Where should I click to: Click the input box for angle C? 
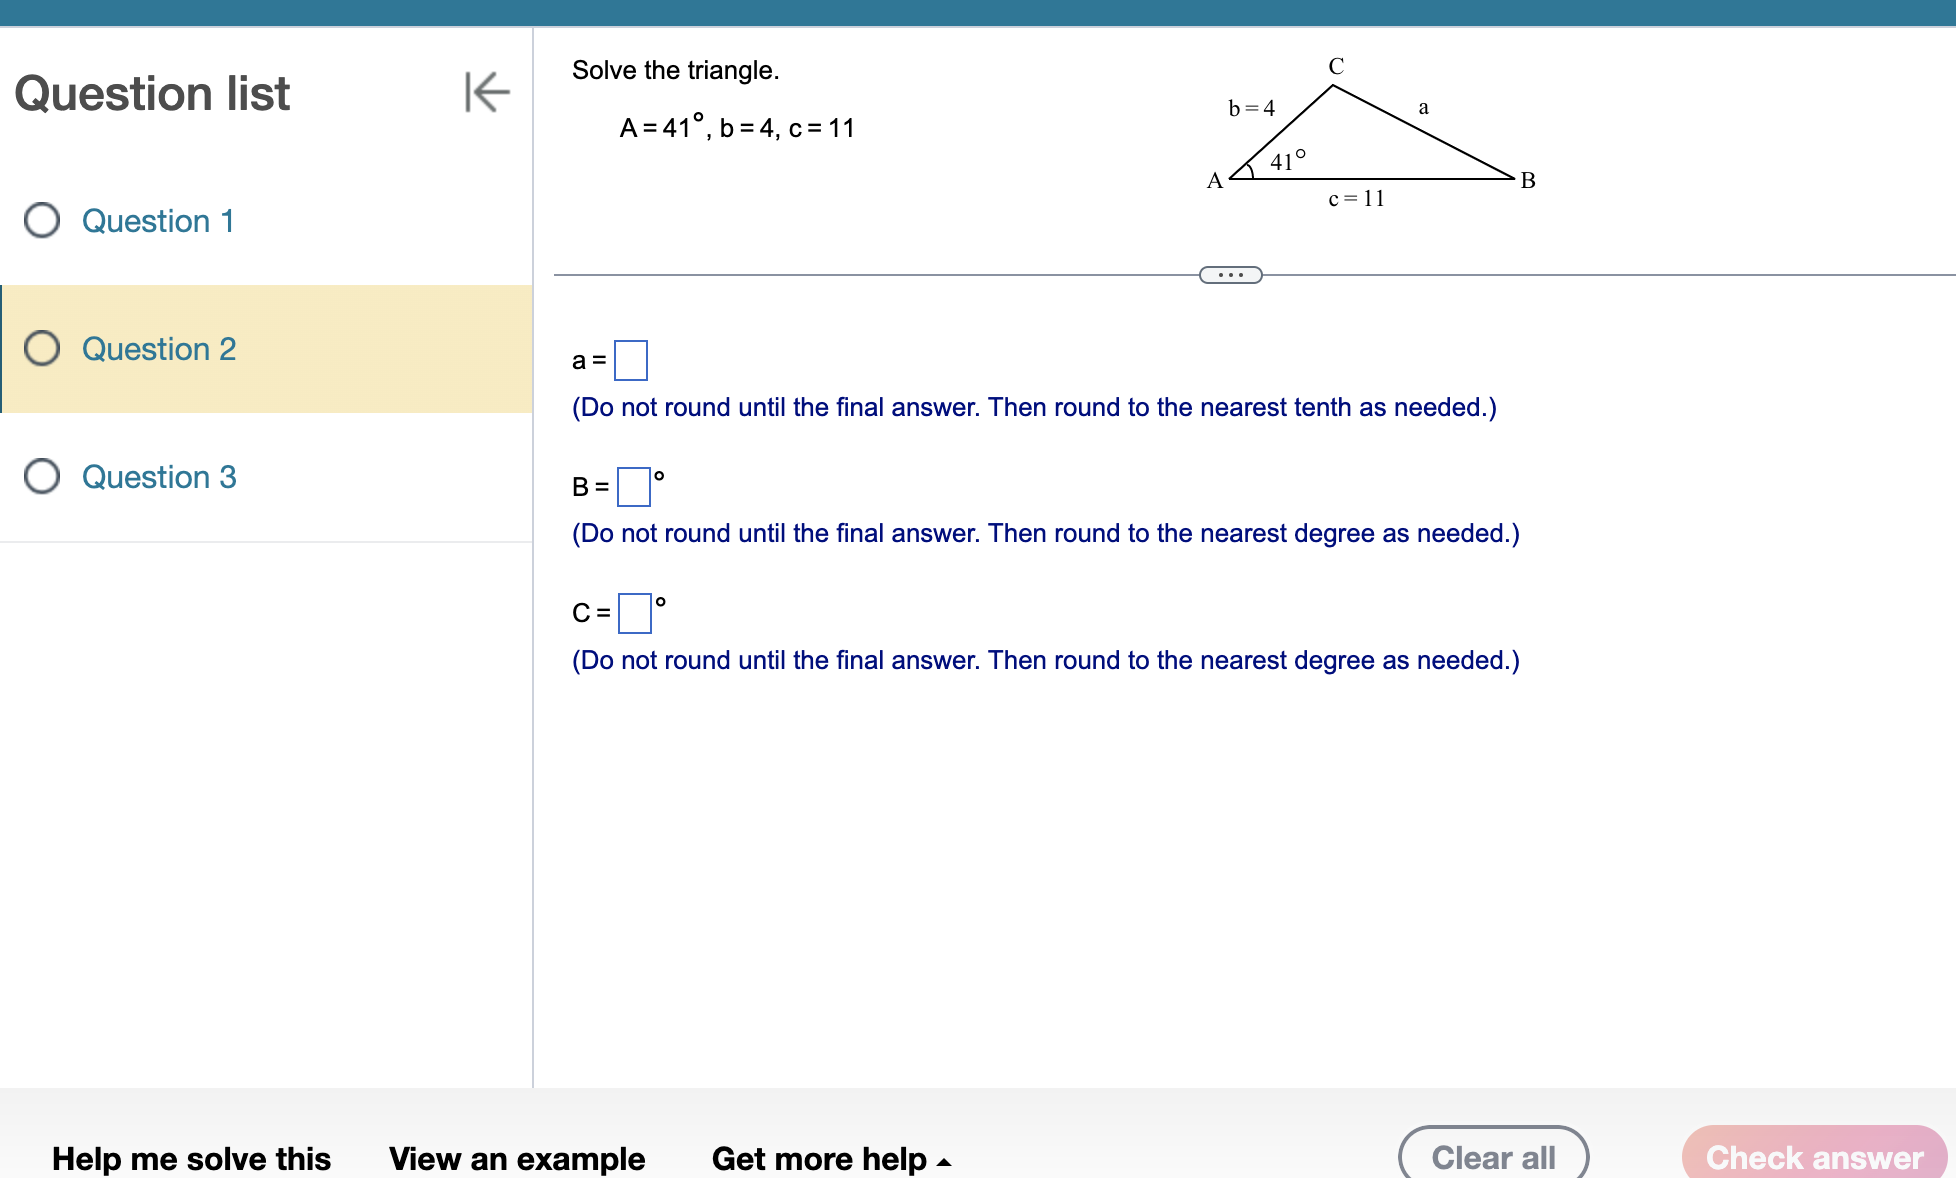pos(634,613)
